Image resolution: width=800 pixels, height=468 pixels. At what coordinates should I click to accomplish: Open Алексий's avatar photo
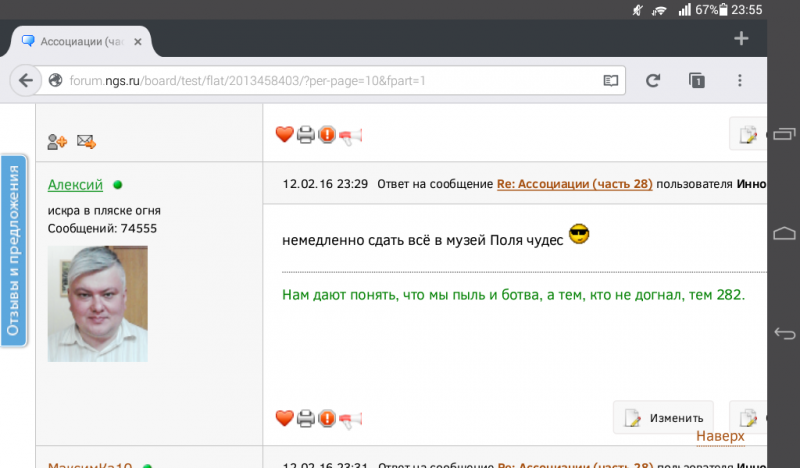[x=98, y=304]
